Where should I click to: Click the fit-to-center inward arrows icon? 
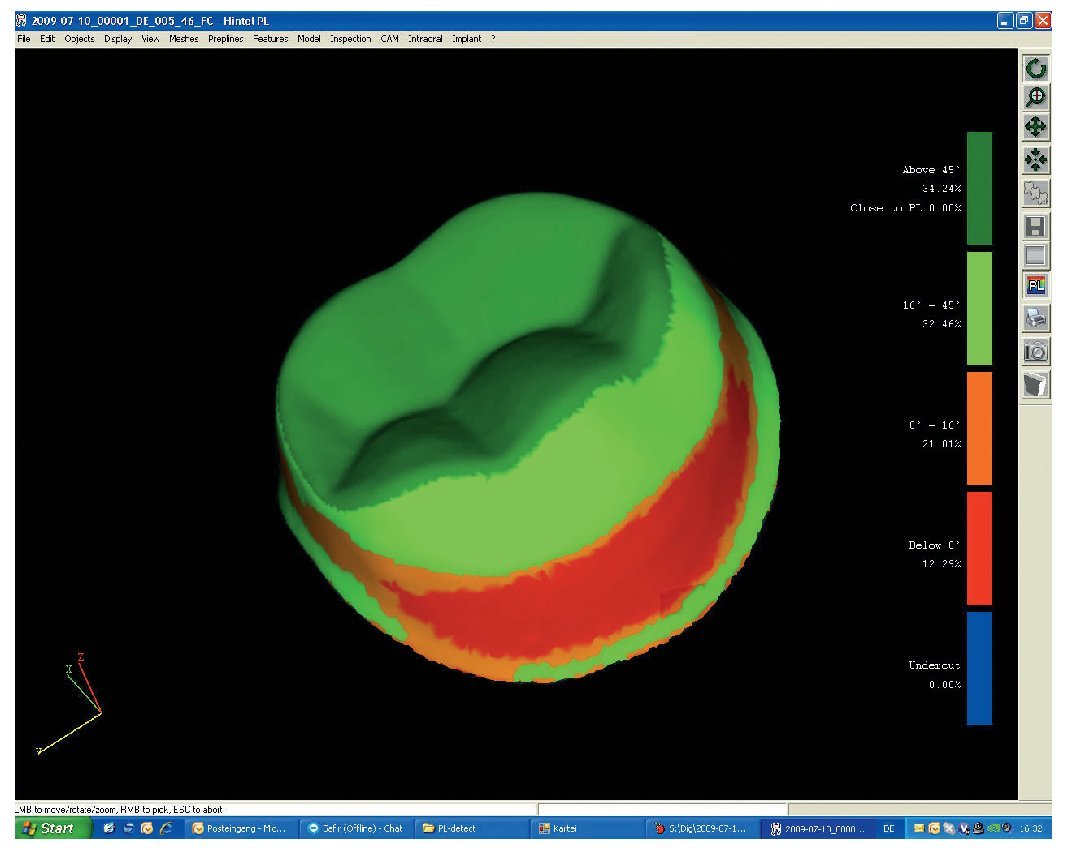[1036, 160]
